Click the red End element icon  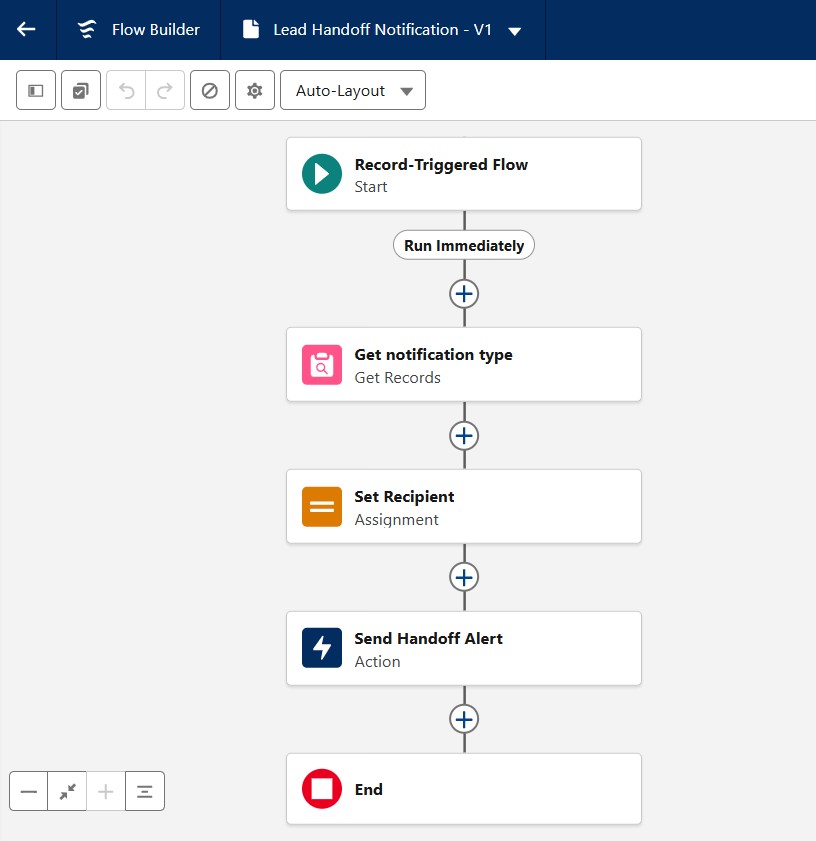pyautogui.click(x=321, y=789)
